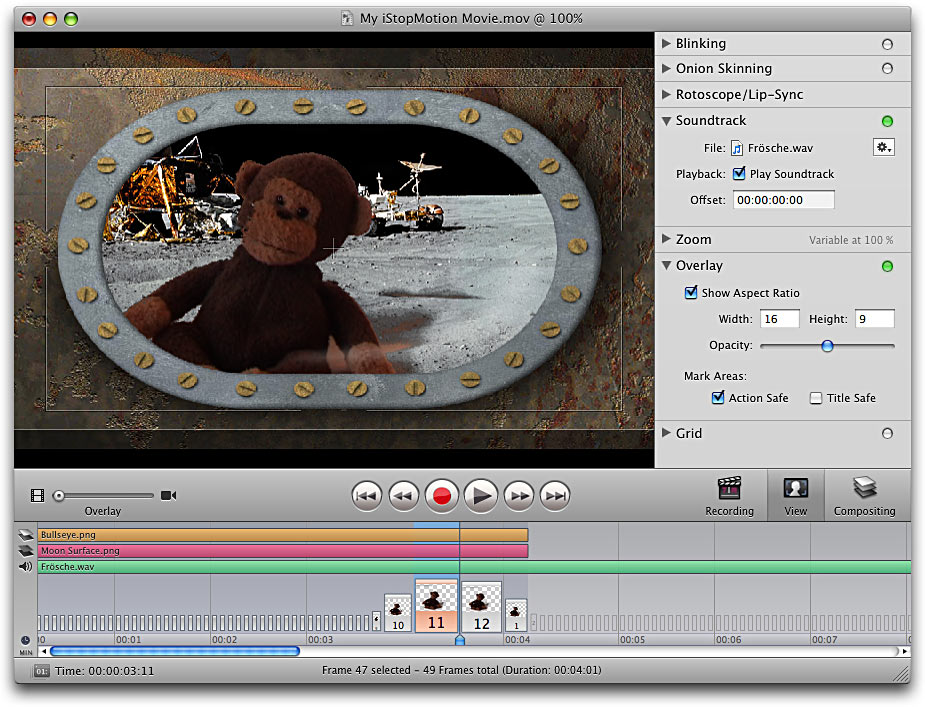Viewport: 925px width, 707px height.
Task: Turn off the Overlay green indicator
Action: (x=887, y=266)
